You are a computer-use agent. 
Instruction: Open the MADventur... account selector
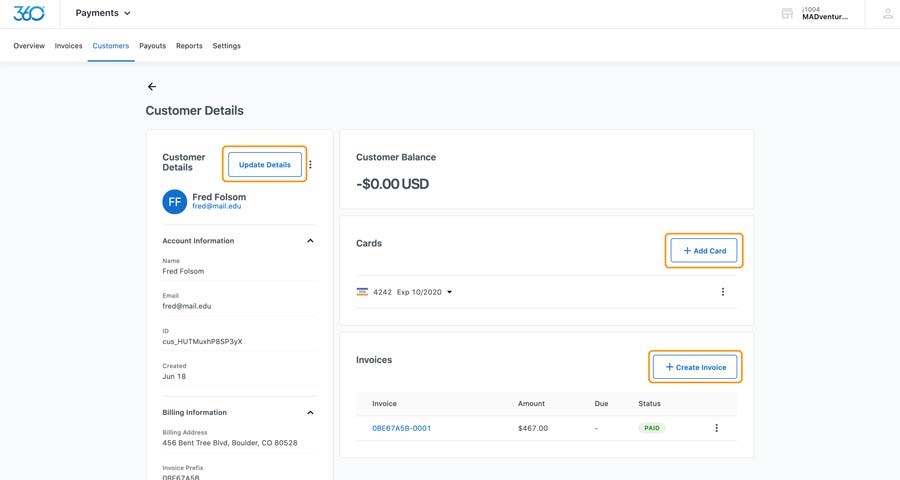[825, 13]
